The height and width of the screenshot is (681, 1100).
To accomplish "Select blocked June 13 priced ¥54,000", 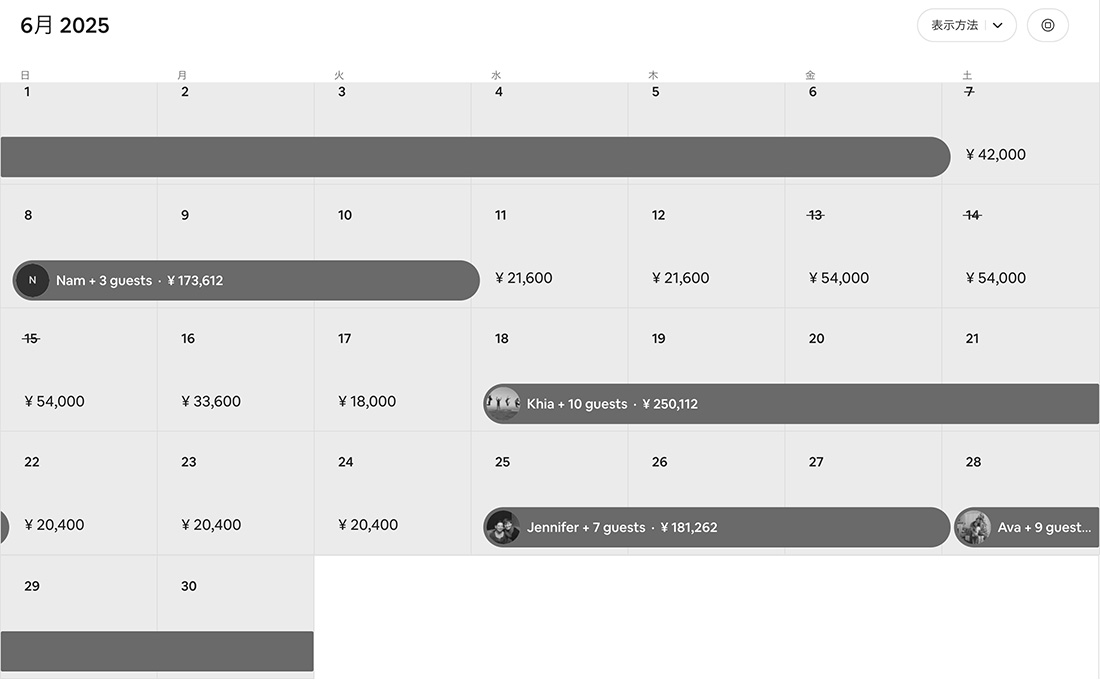I will (863, 246).
